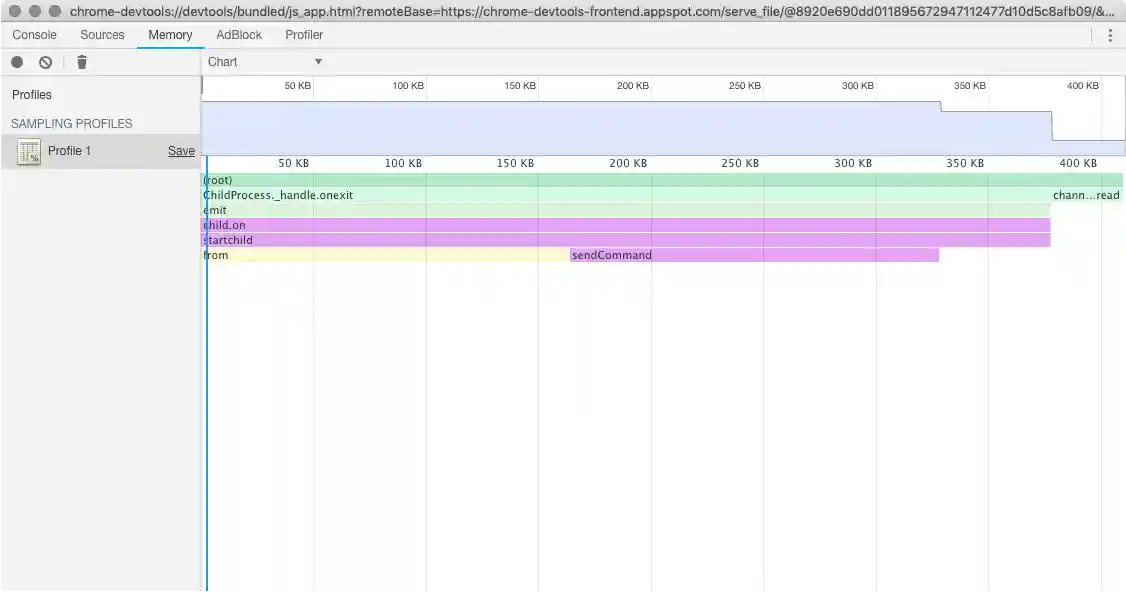Viewport: 1126px width, 592px height.
Task: Select Profile 1 in the profiles sidebar
Action: (x=70, y=151)
